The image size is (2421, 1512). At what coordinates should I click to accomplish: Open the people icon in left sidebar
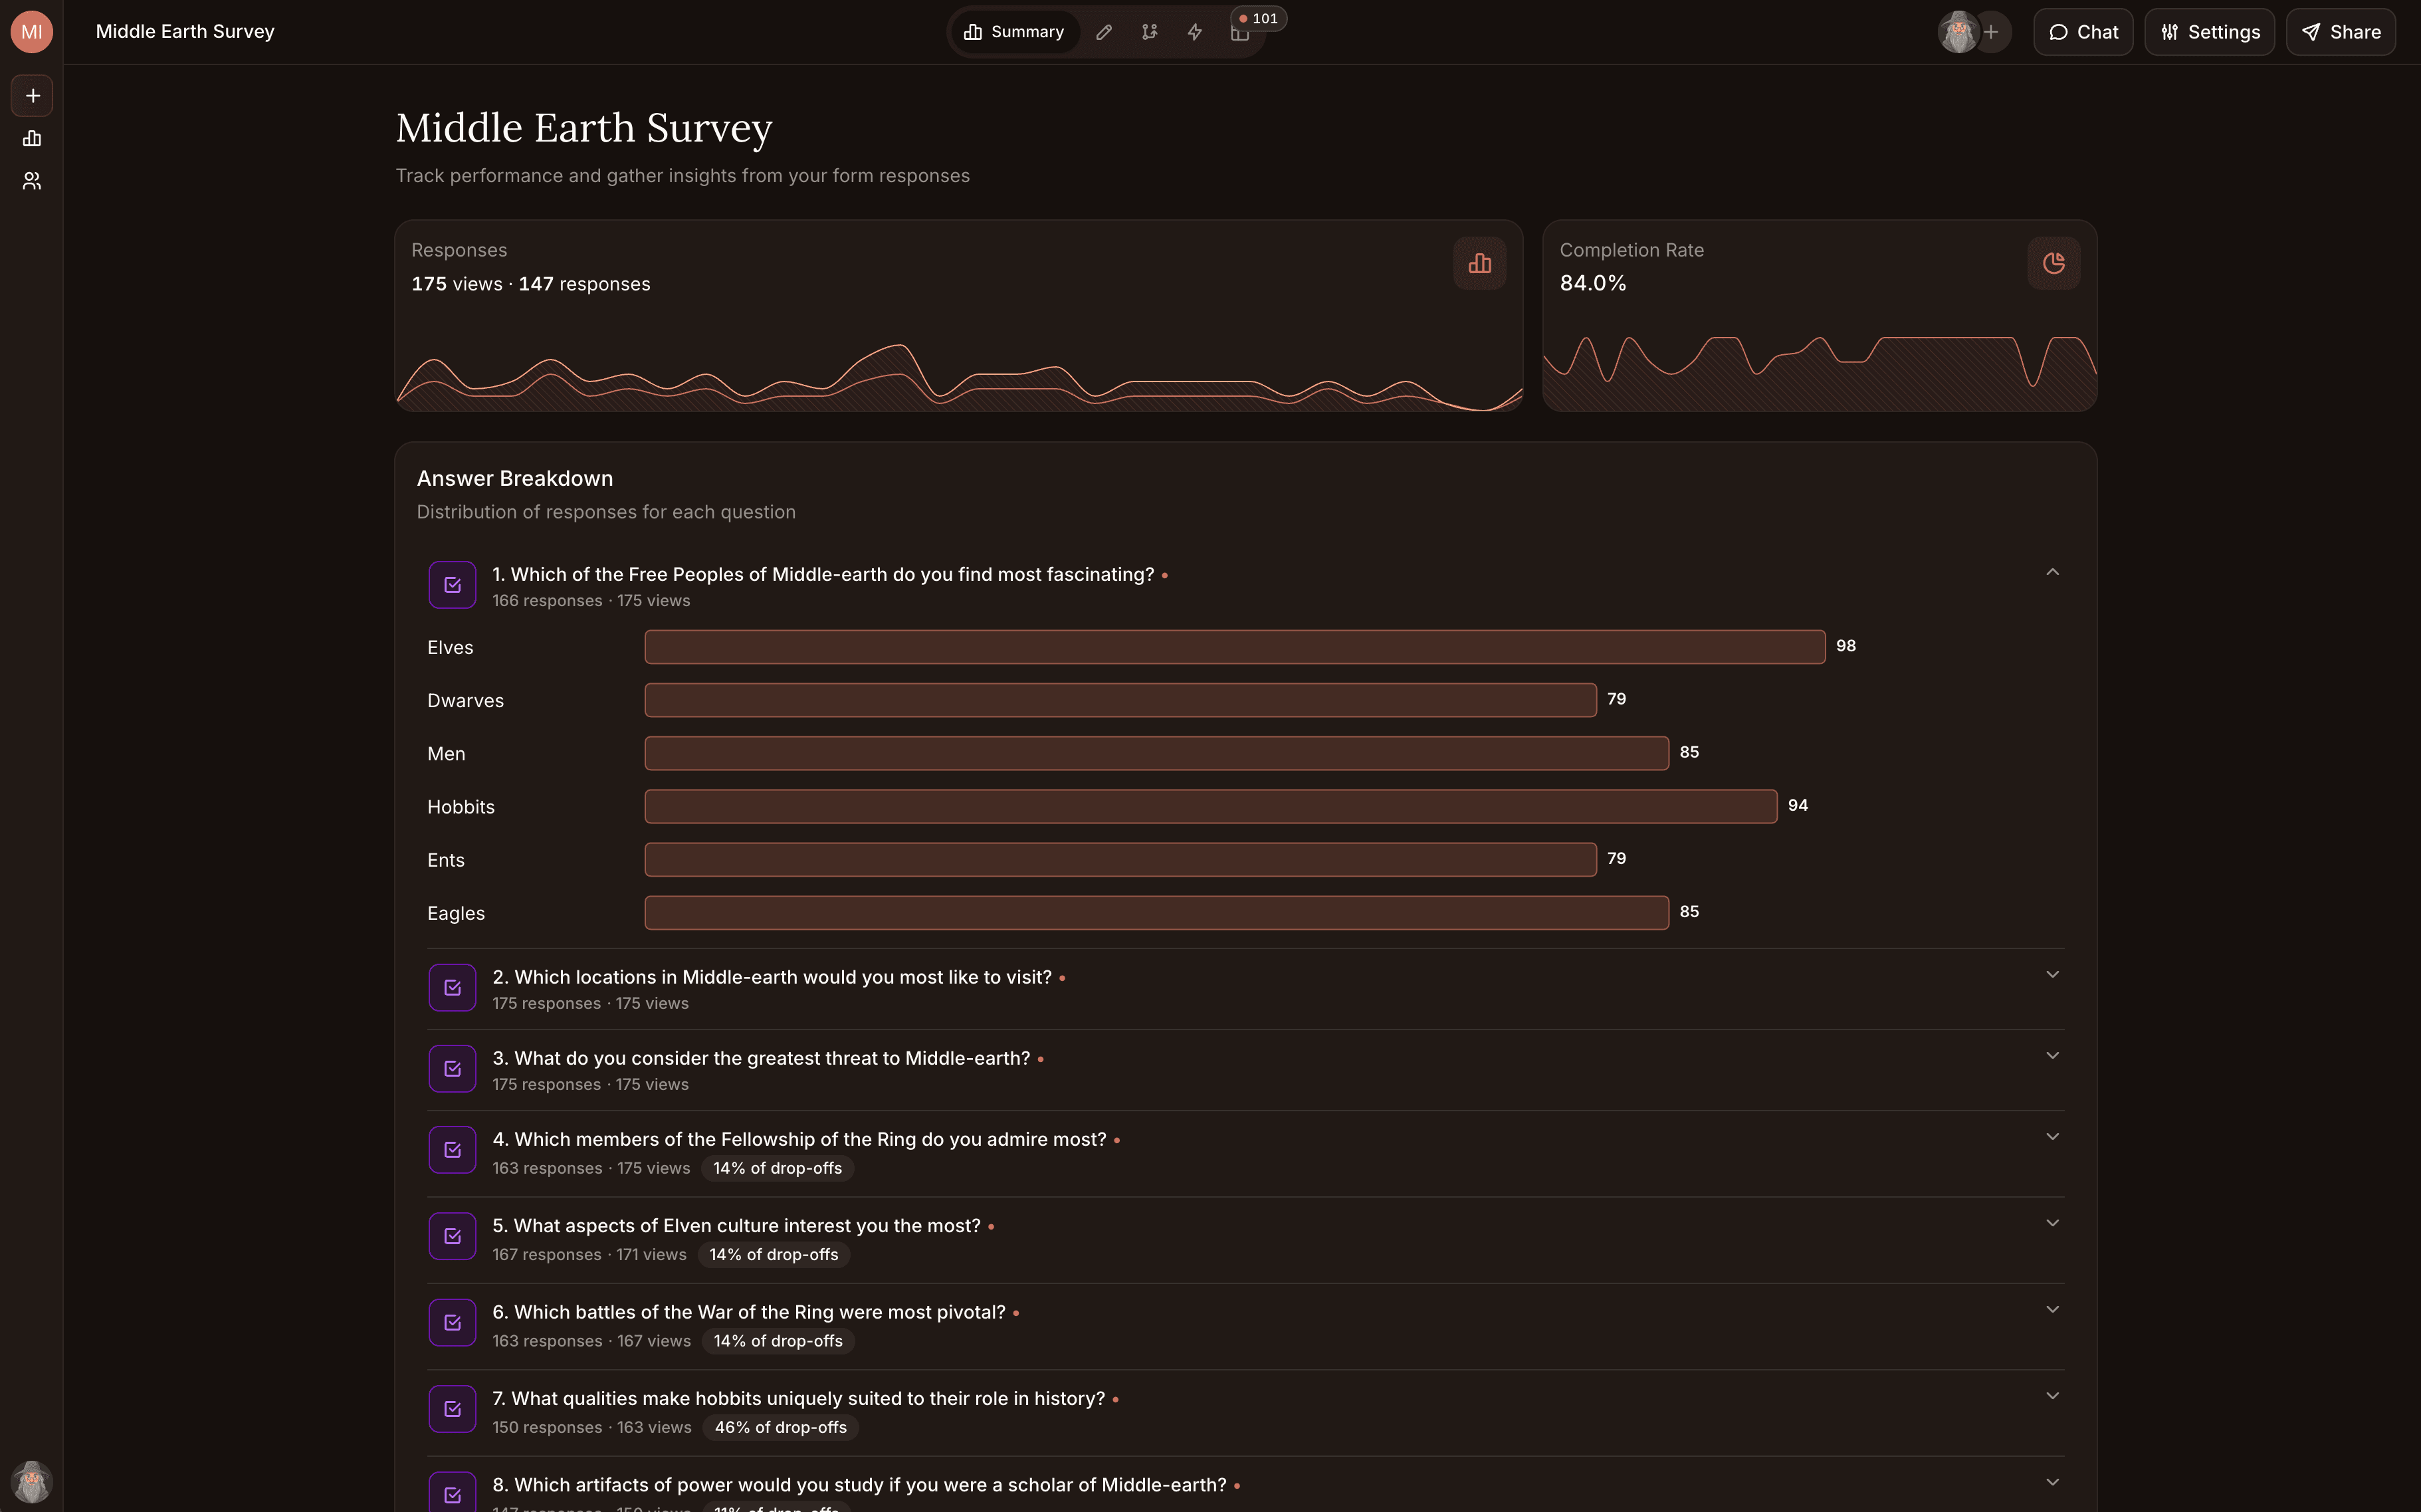(x=32, y=181)
